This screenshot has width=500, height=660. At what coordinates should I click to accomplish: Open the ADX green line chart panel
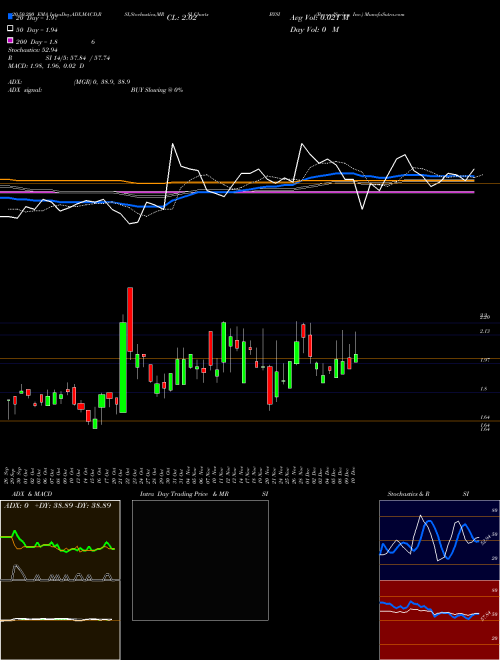(x=60, y=540)
